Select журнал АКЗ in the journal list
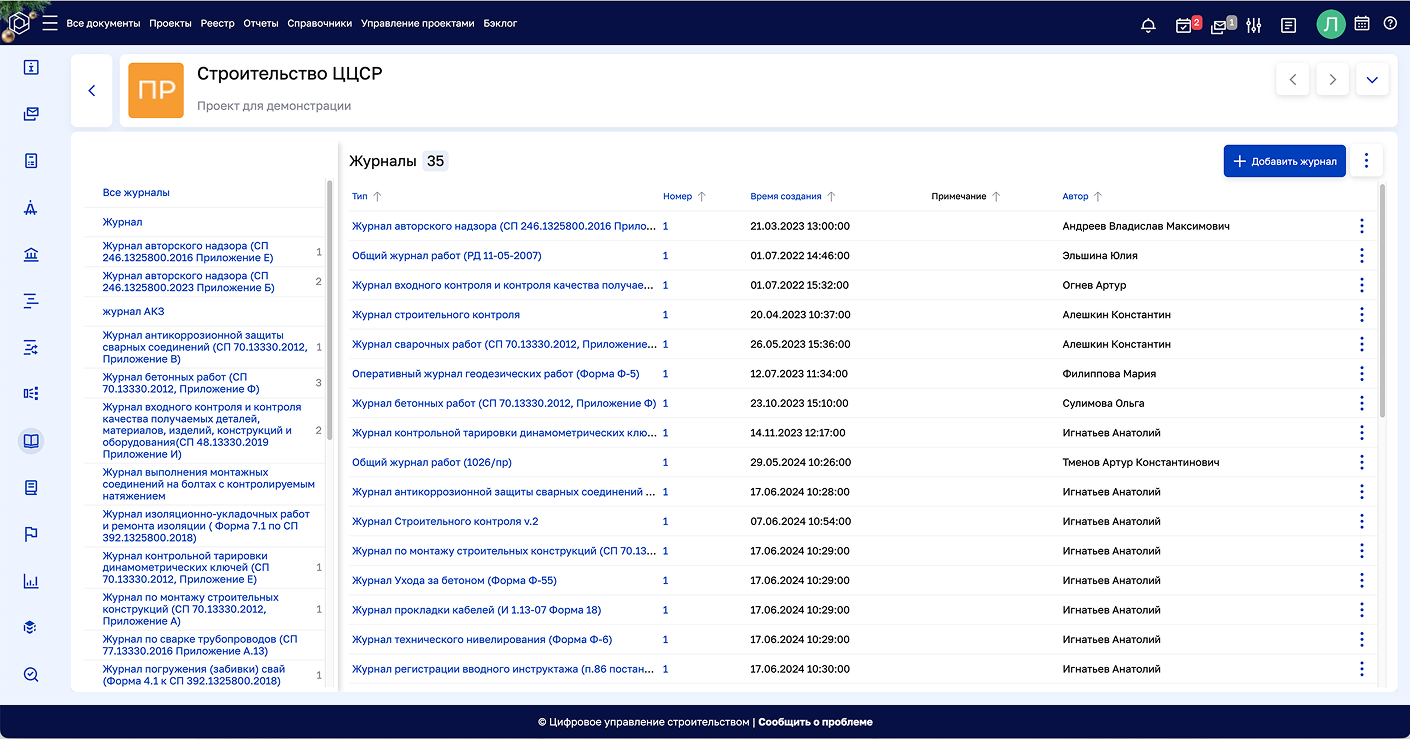Viewport: 1410px width, 739px height. (x=133, y=311)
